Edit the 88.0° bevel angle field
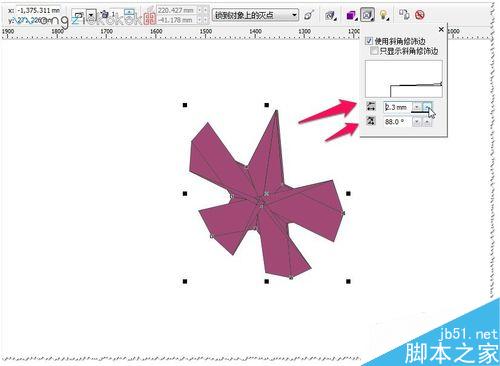Image resolution: width=500 pixels, height=366 pixels. point(397,122)
